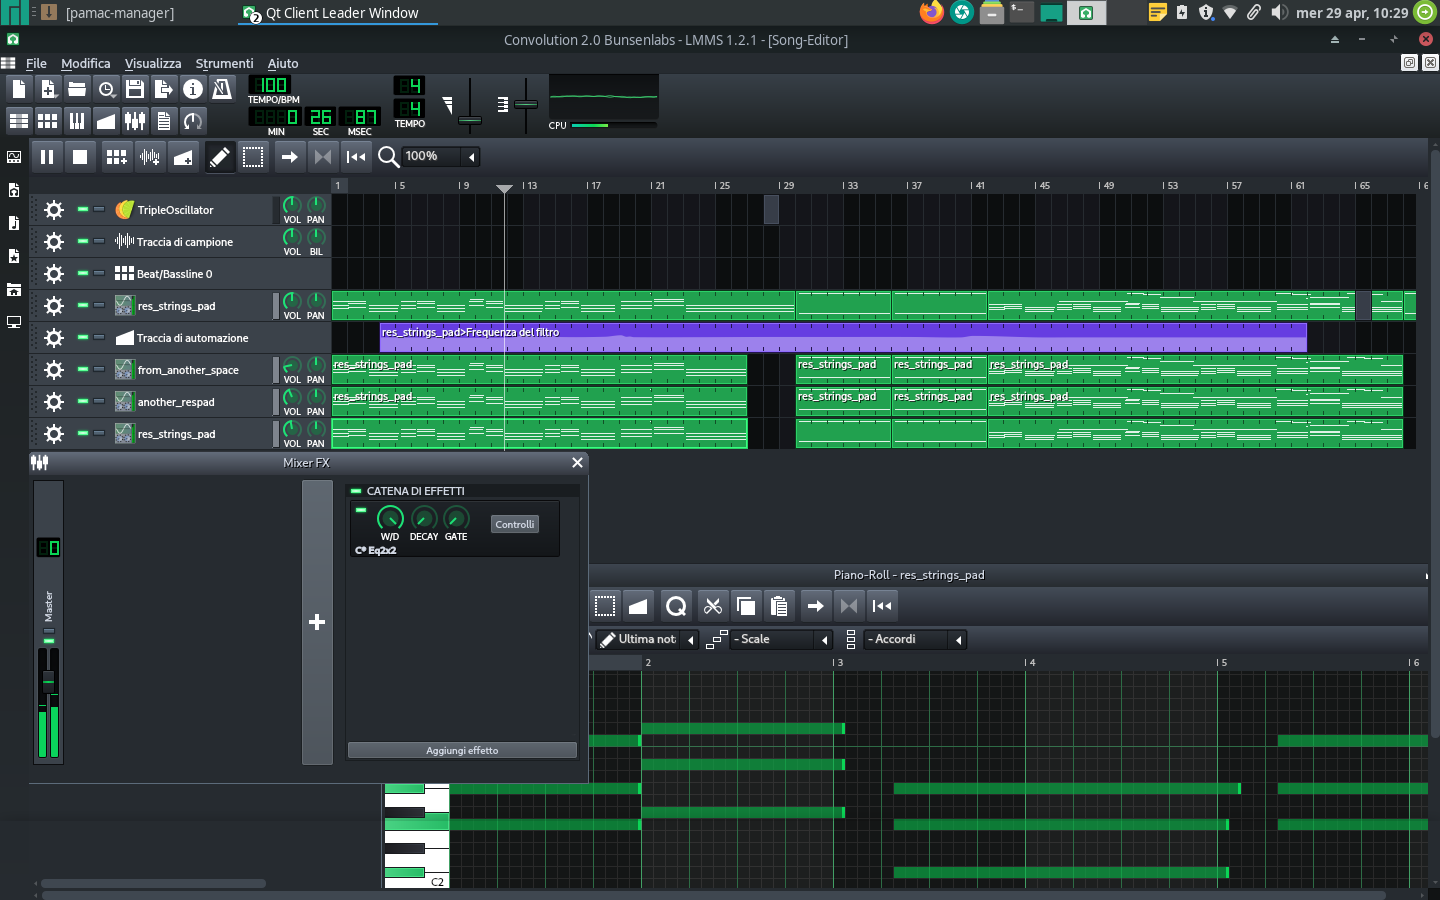Open the File menu
Viewport: 1440px width, 900px height.
[36, 63]
